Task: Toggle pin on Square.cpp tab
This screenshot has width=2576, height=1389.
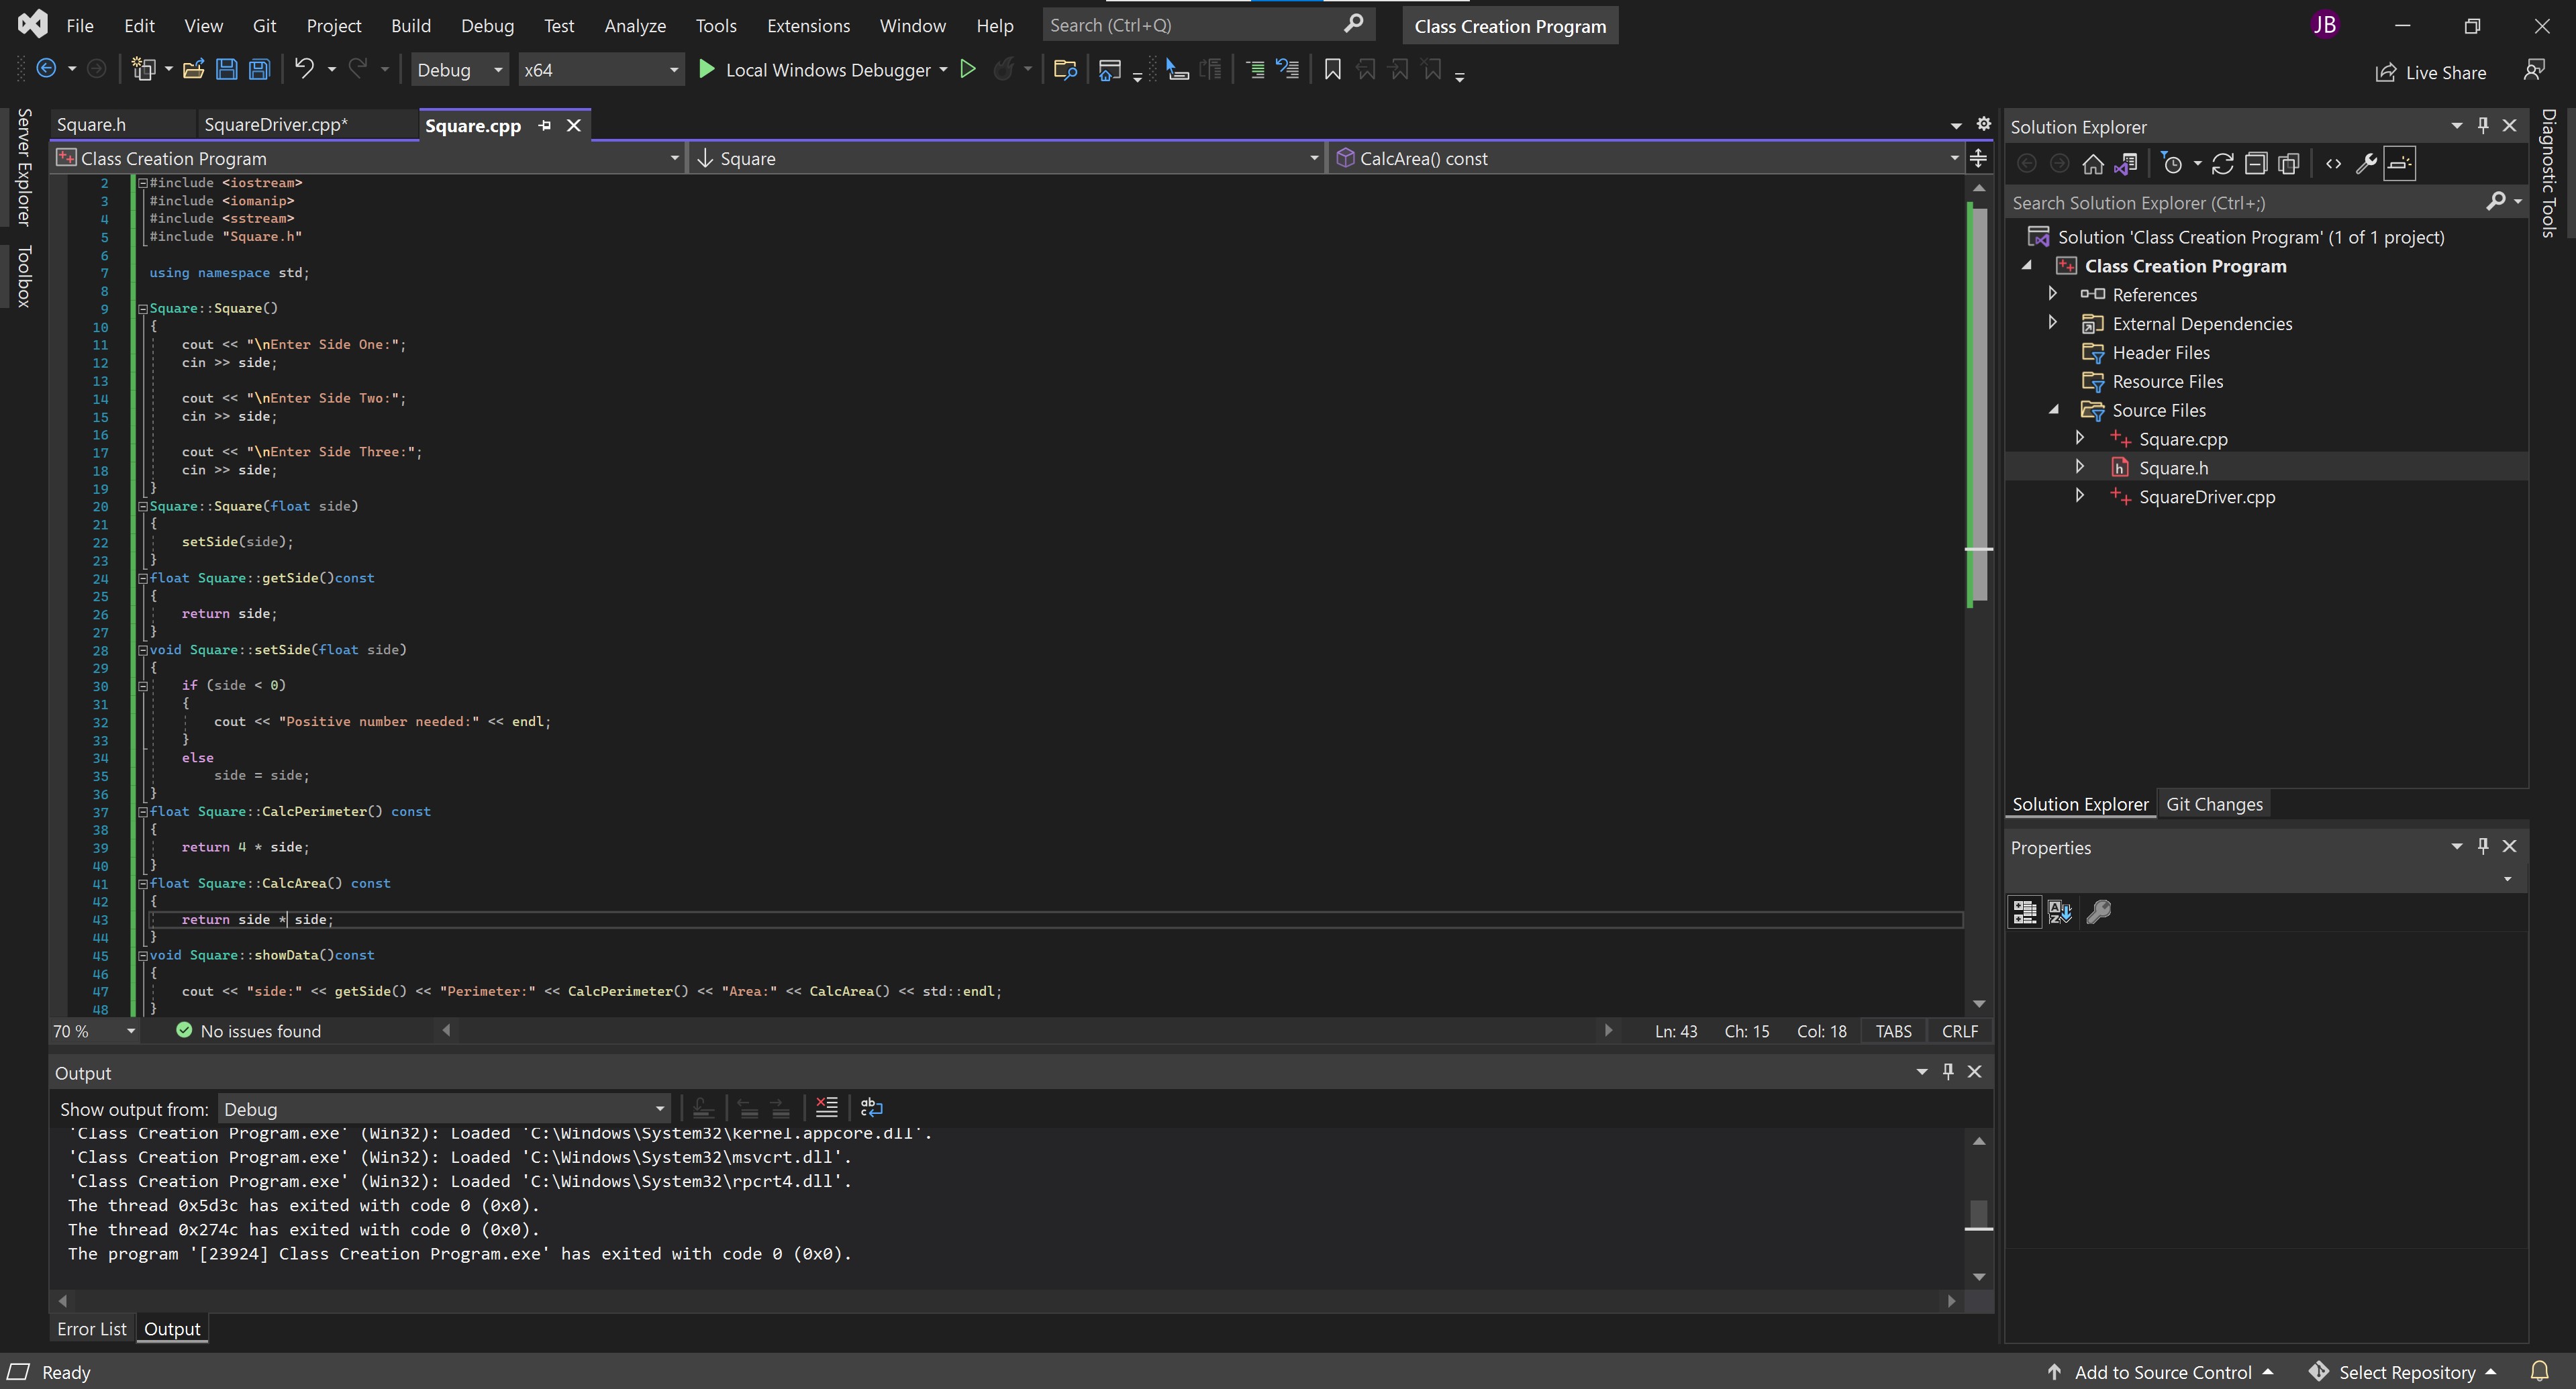Action: click(545, 125)
